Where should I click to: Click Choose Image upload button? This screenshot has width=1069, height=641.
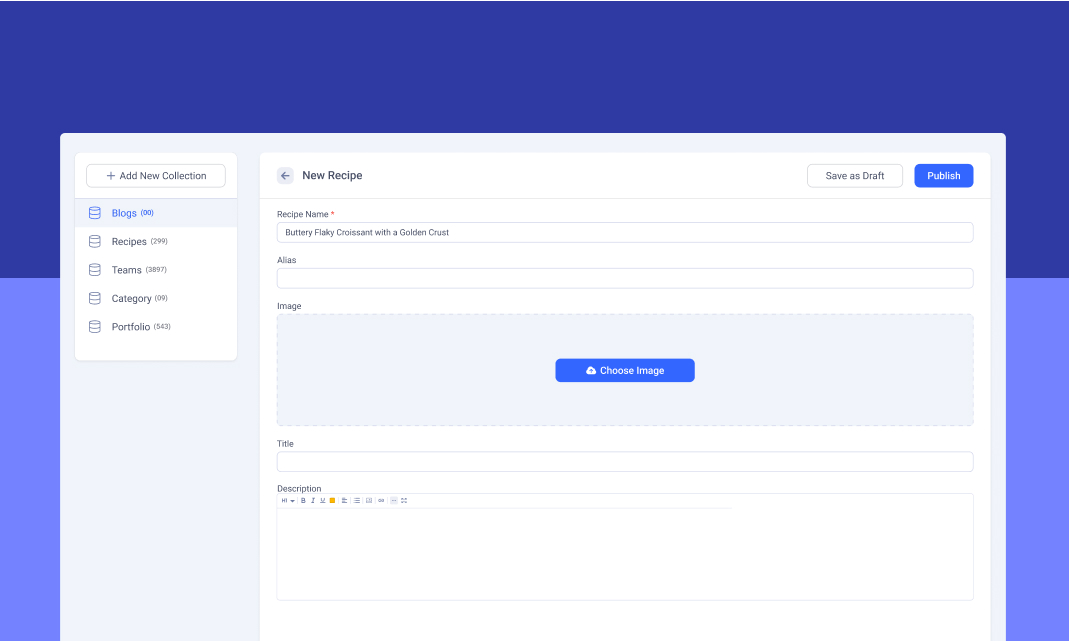coord(625,371)
